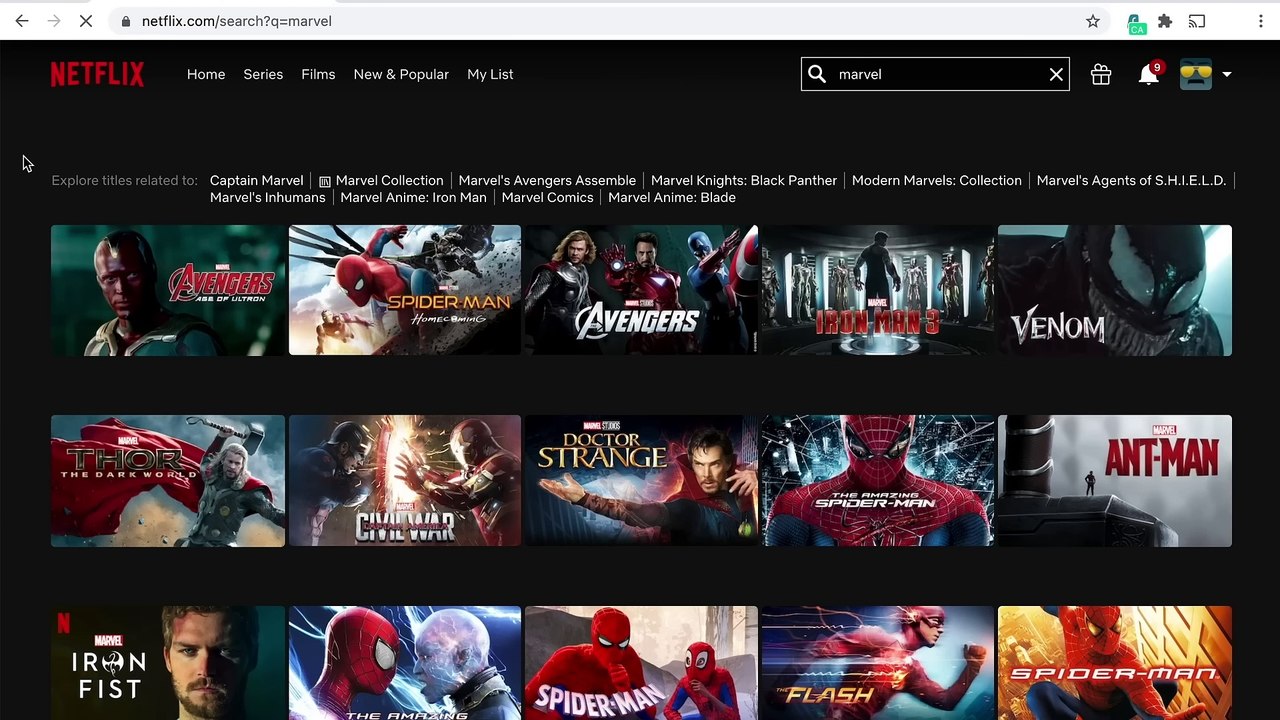Open the Iron Man 3 thumbnail
This screenshot has height=720, width=1280.
tap(878, 290)
